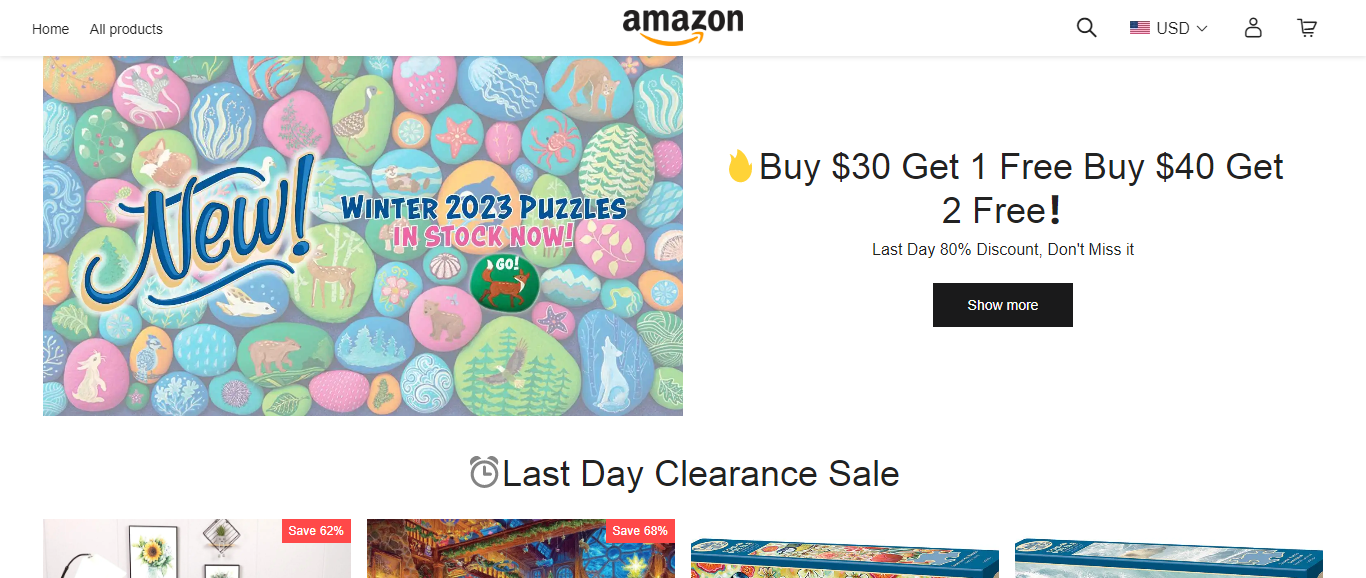Select the Save 62% badge

pyautogui.click(x=316, y=531)
